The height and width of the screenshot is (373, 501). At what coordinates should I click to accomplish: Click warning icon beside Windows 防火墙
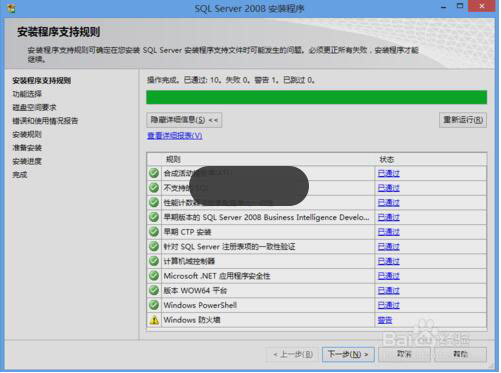[x=154, y=320]
